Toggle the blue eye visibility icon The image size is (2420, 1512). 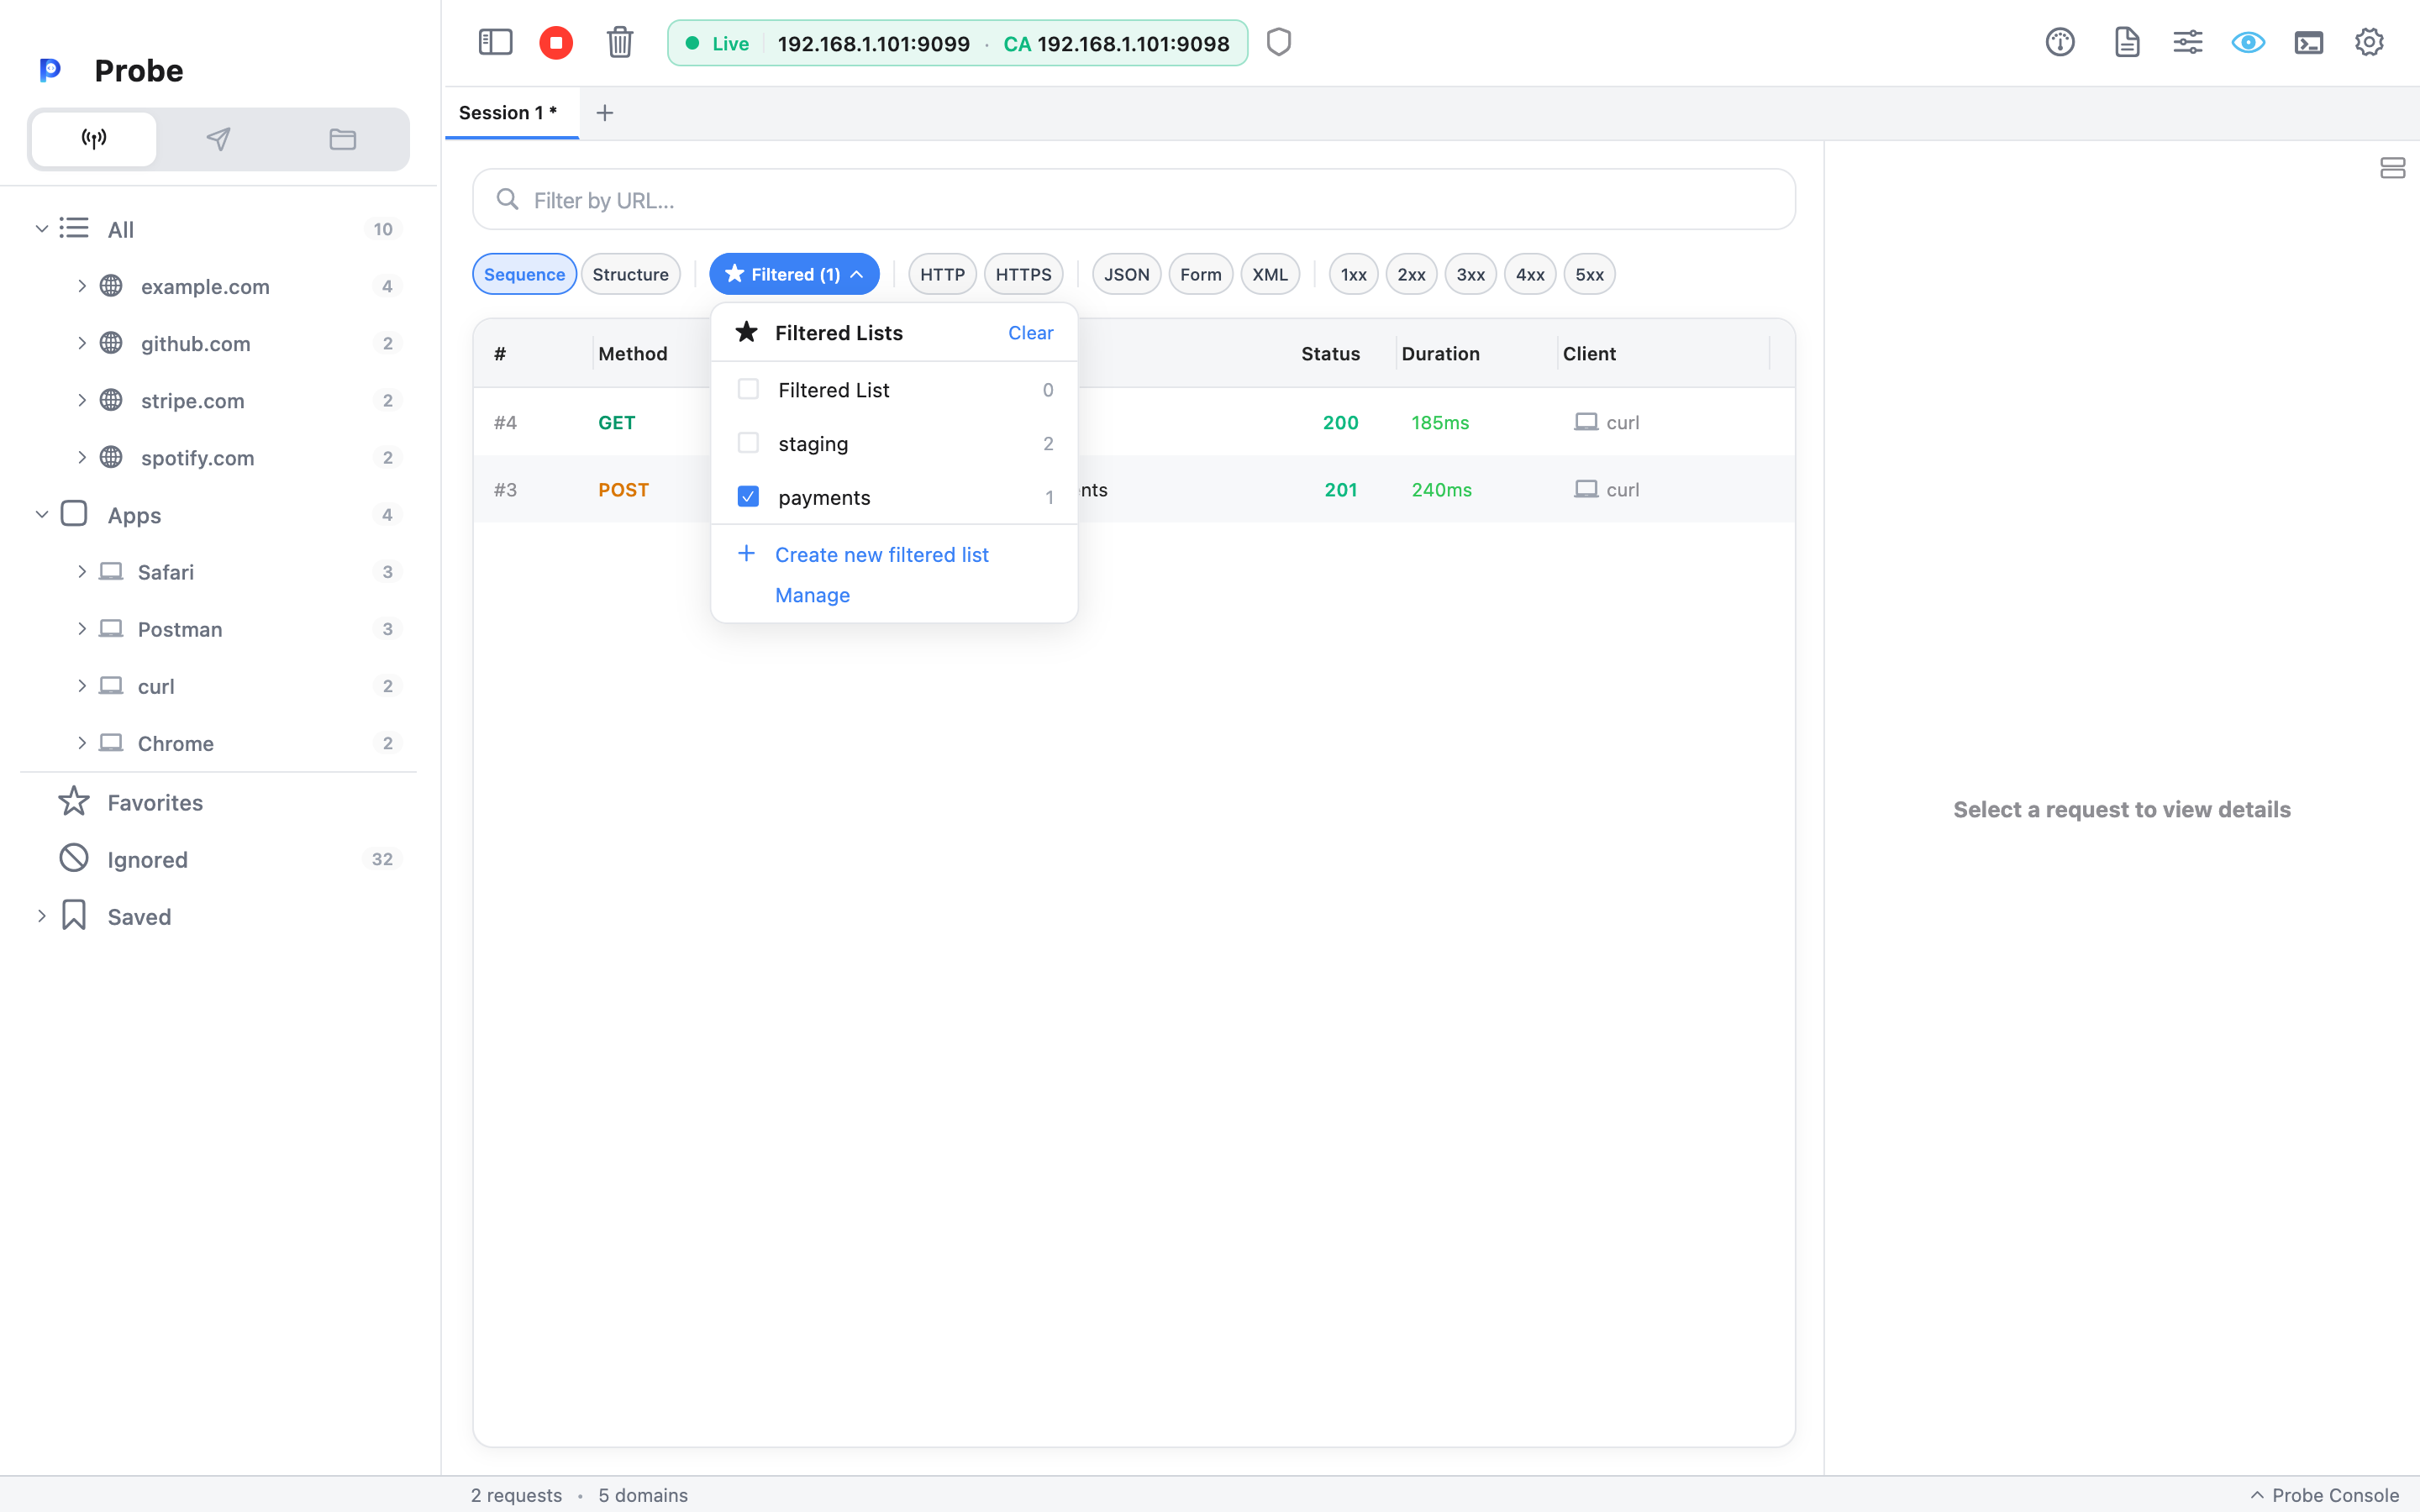pos(2248,42)
